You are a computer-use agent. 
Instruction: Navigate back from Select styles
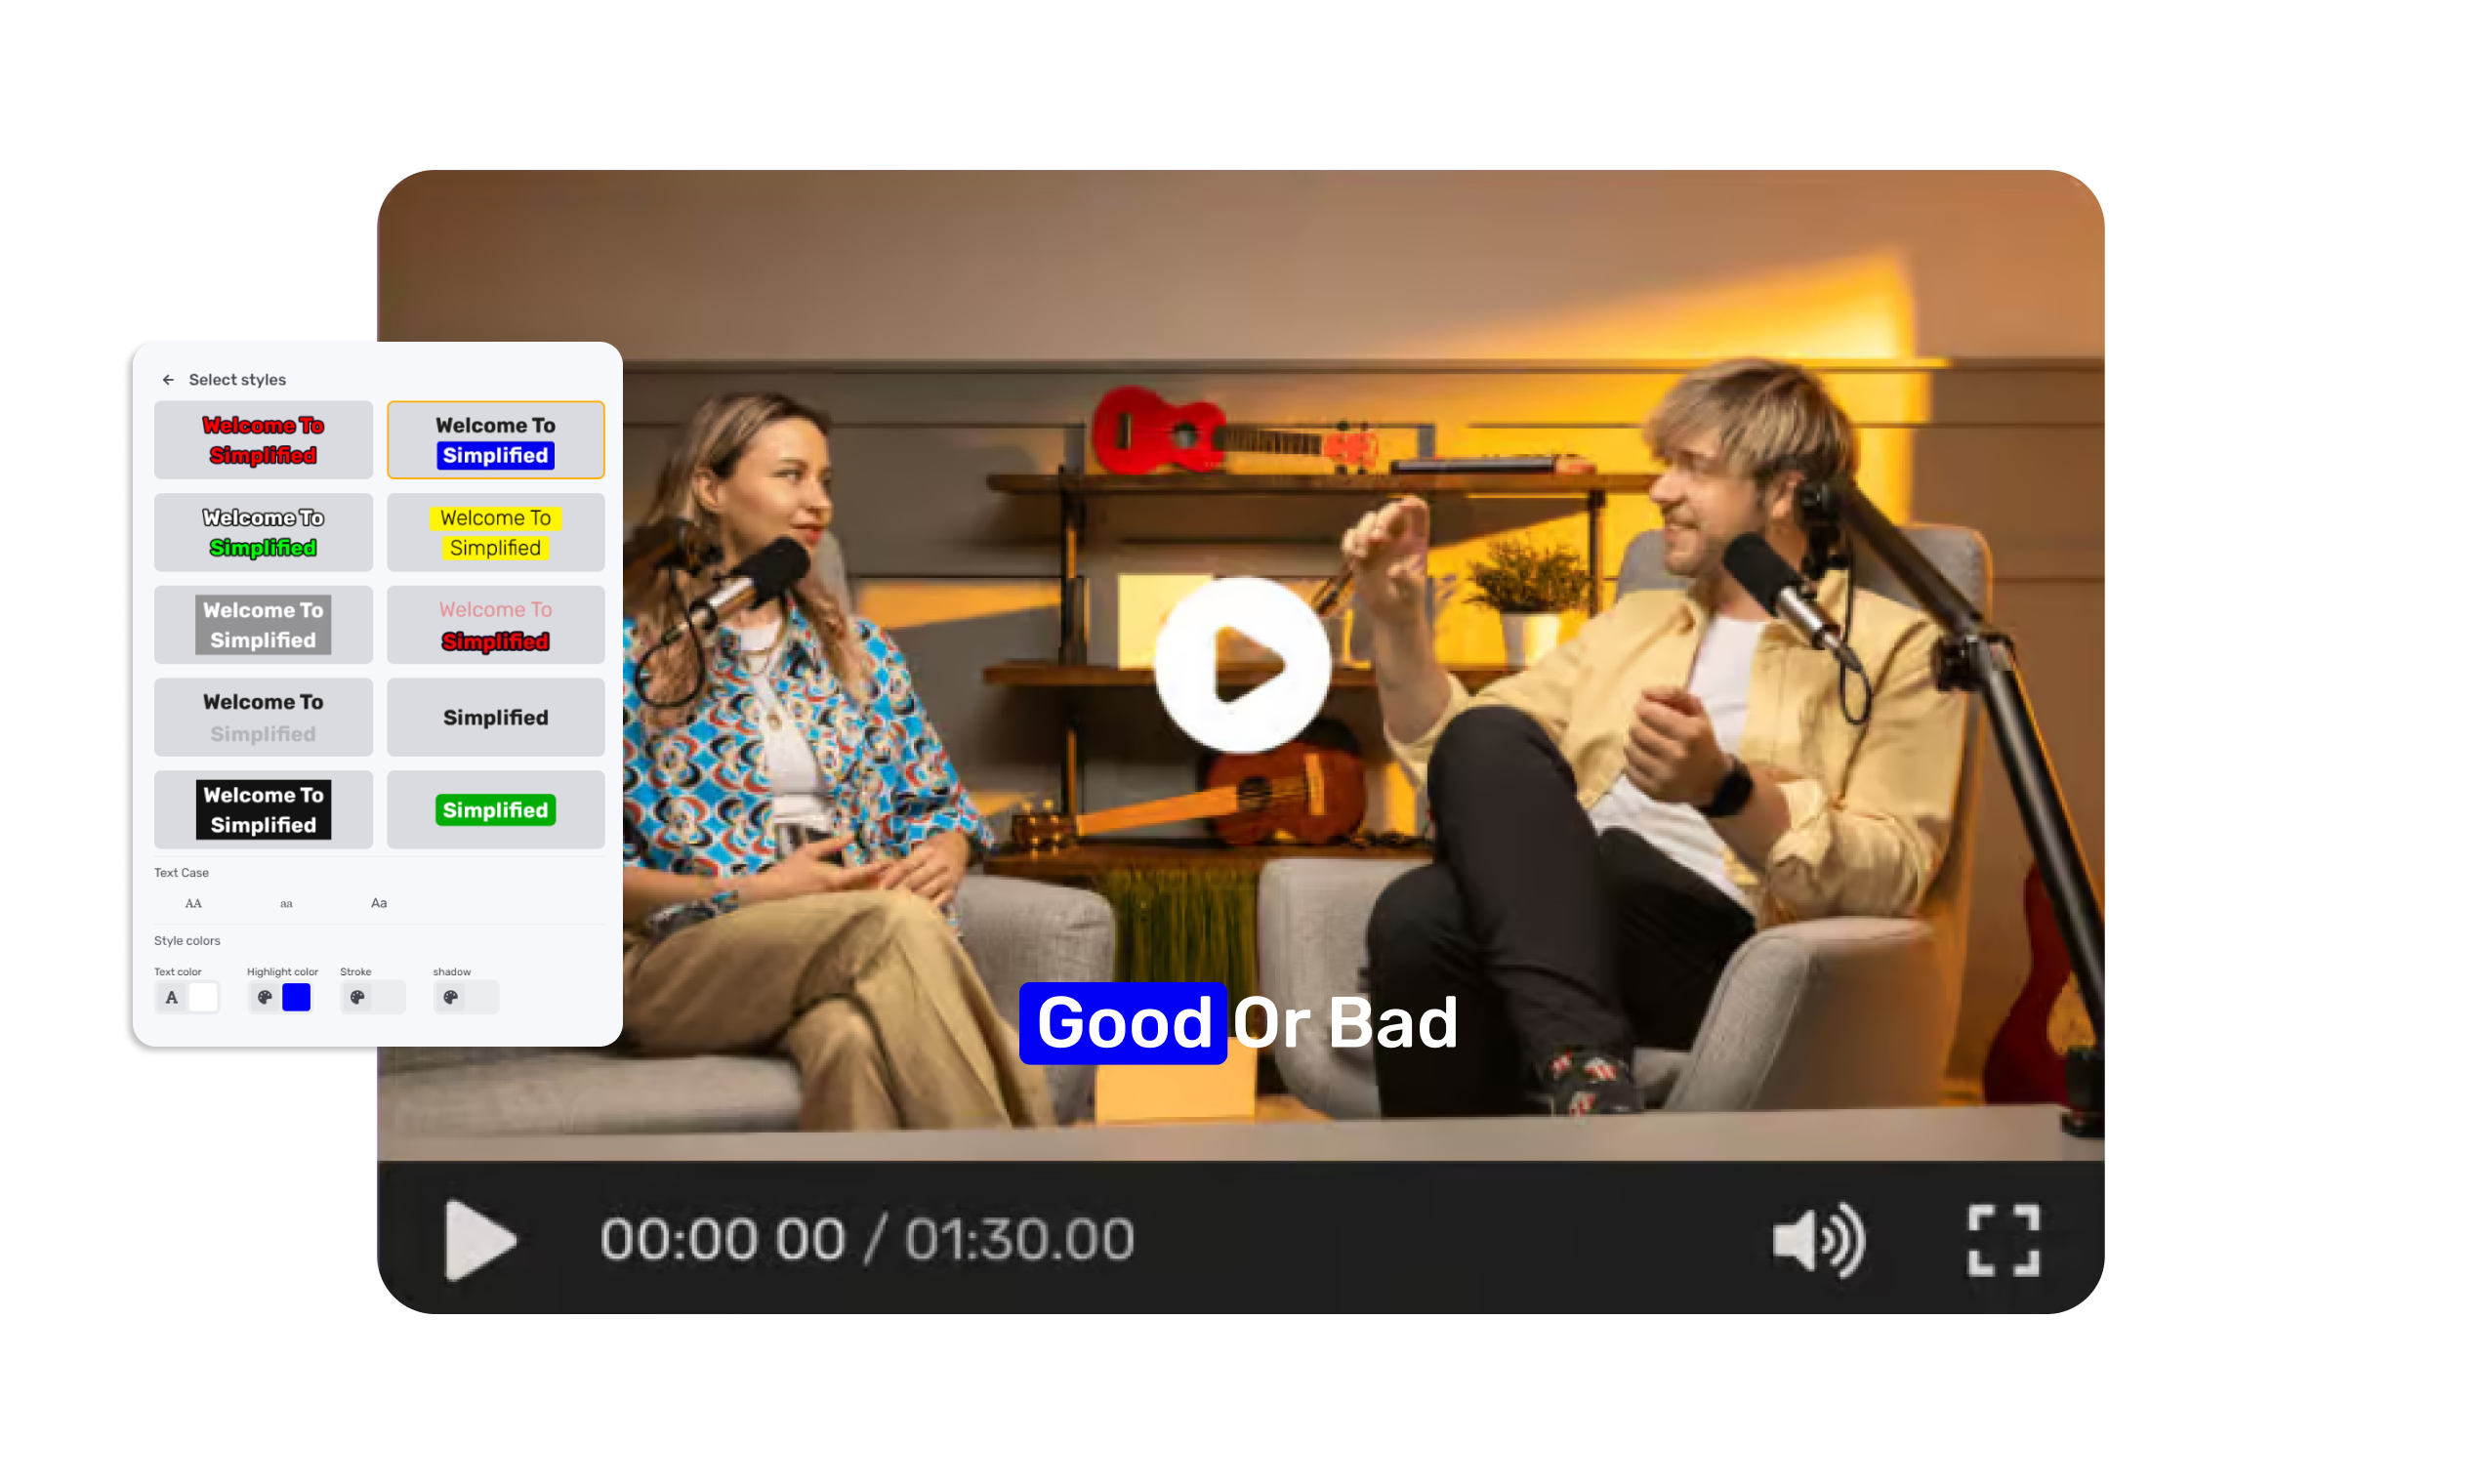coord(168,378)
